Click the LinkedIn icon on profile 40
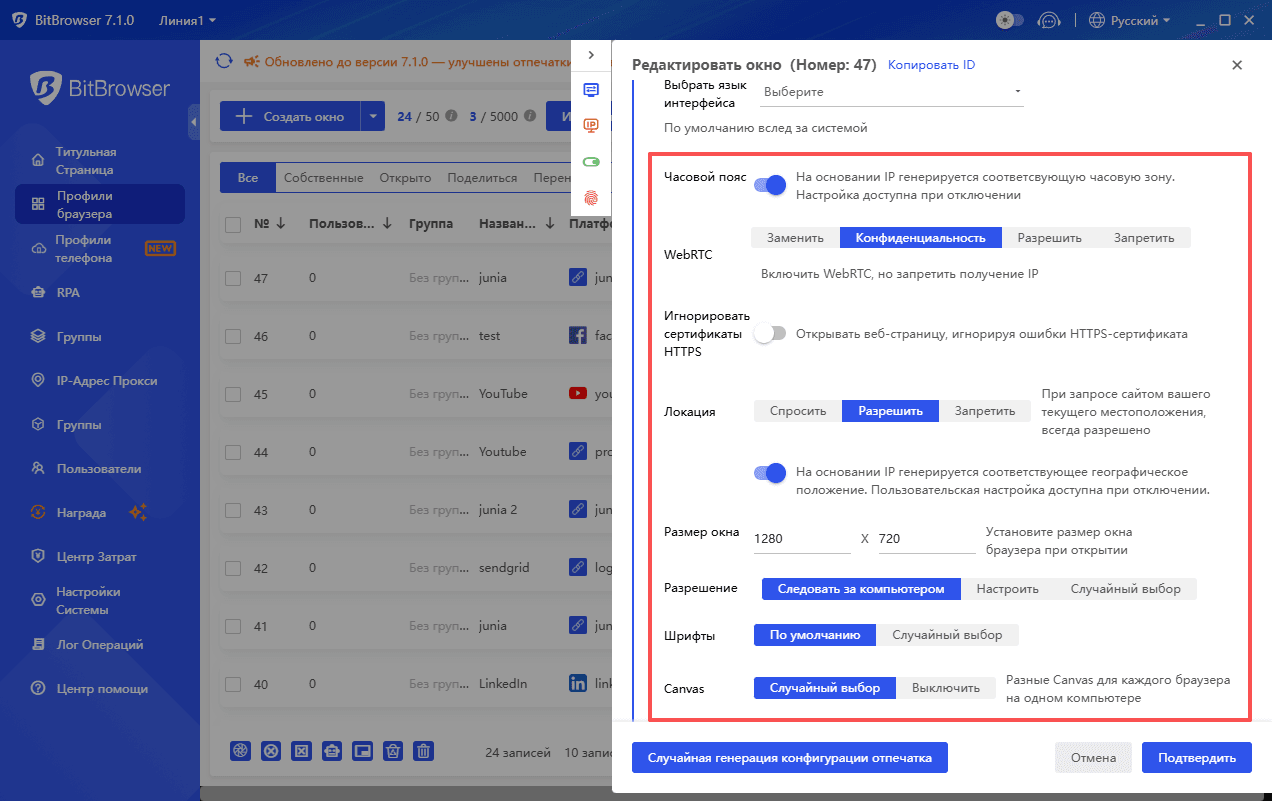The height and width of the screenshot is (801, 1272). [x=578, y=683]
